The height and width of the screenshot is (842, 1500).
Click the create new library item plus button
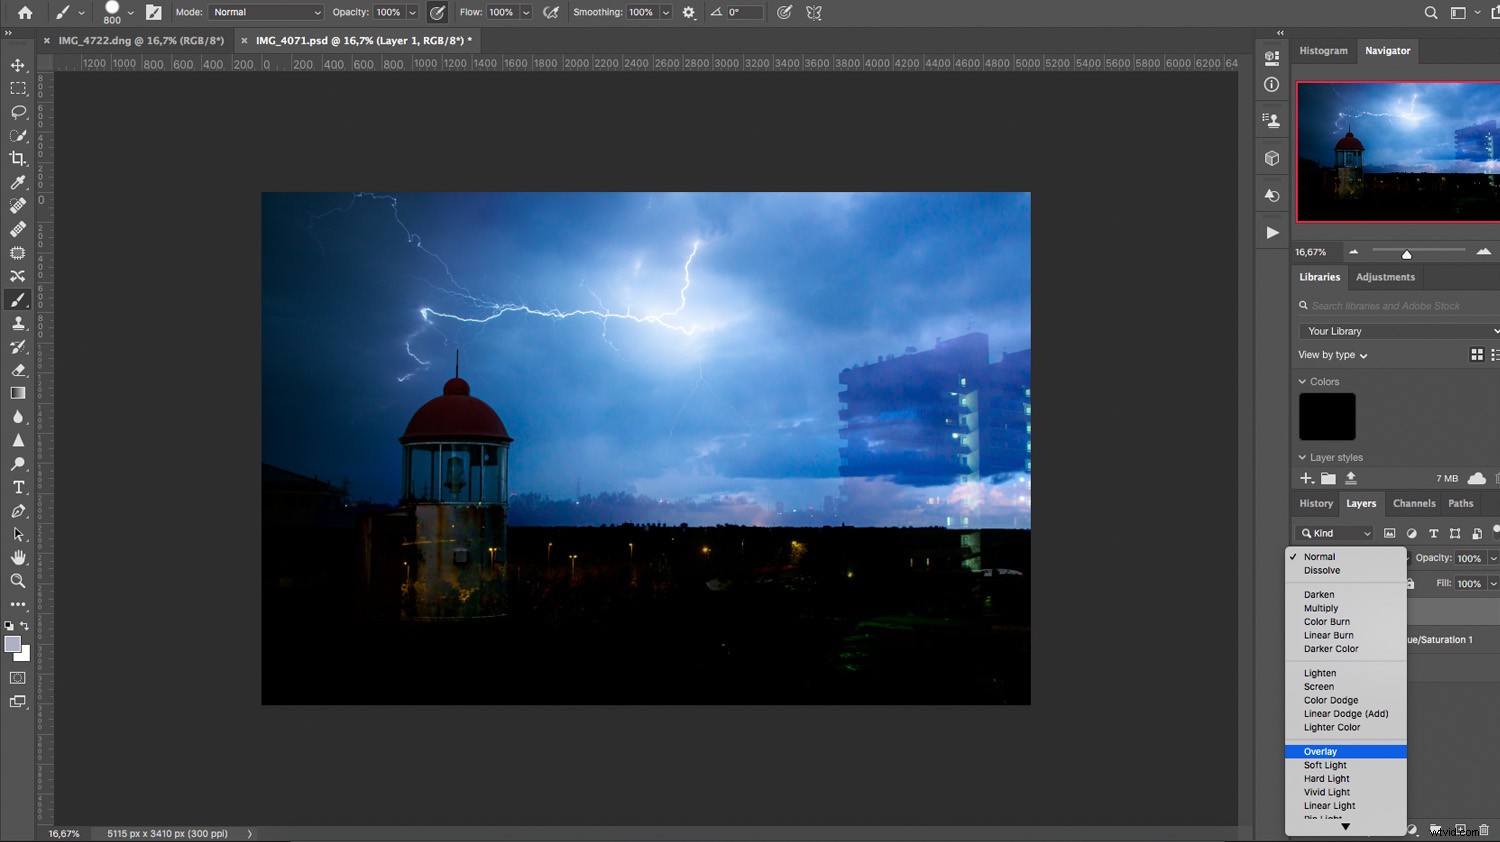tap(1306, 478)
